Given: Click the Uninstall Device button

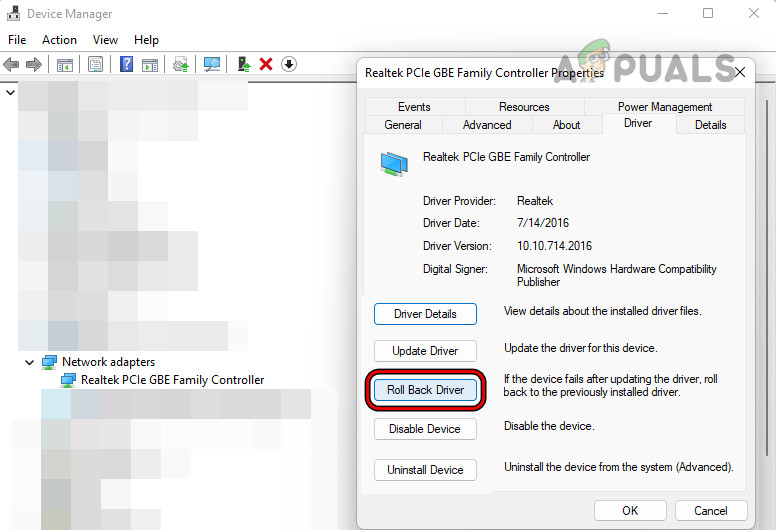Looking at the screenshot, I should click(x=425, y=470).
